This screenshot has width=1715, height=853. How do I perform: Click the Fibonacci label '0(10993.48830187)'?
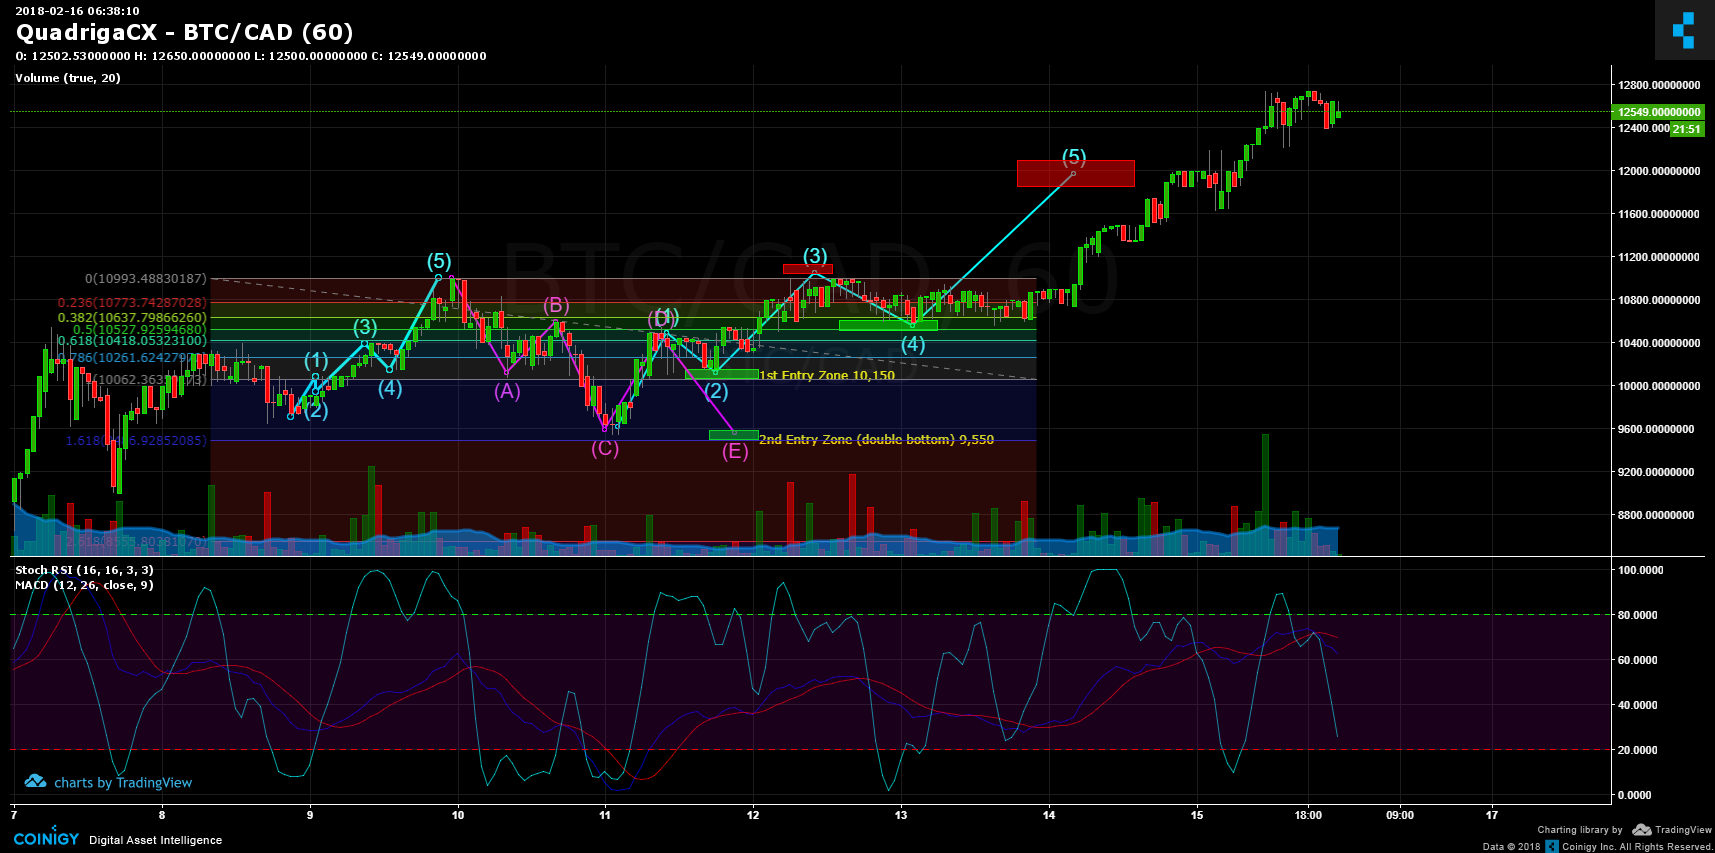coord(146,279)
